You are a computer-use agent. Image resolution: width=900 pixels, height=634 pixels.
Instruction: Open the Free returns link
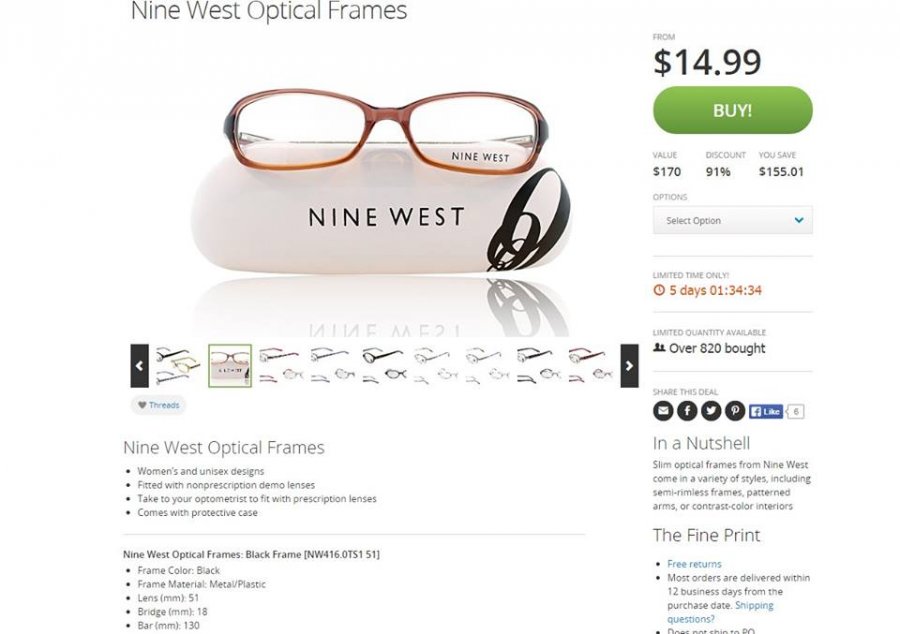pyautogui.click(x=694, y=564)
